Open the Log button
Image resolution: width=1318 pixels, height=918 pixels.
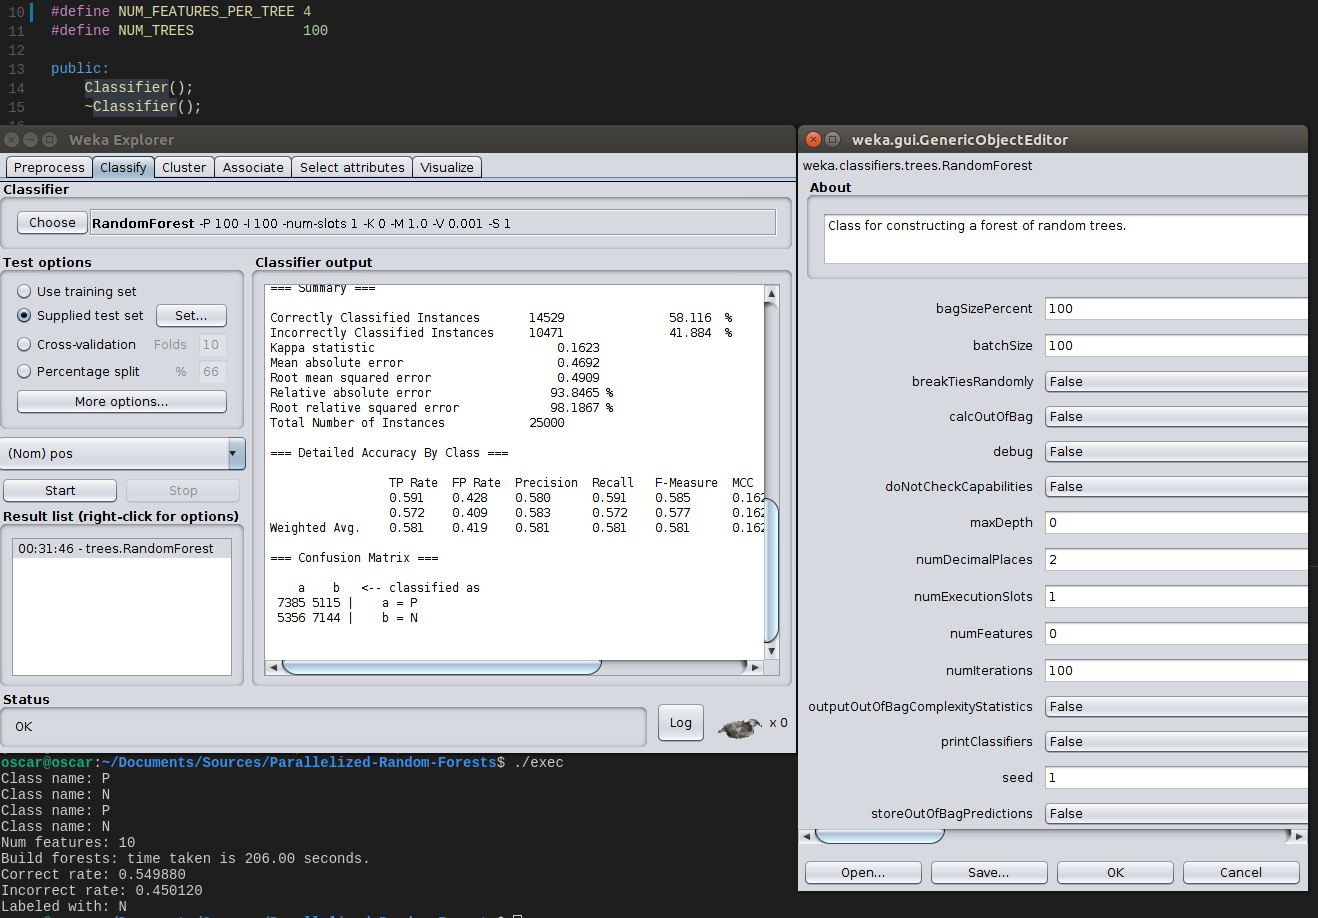click(x=681, y=723)
